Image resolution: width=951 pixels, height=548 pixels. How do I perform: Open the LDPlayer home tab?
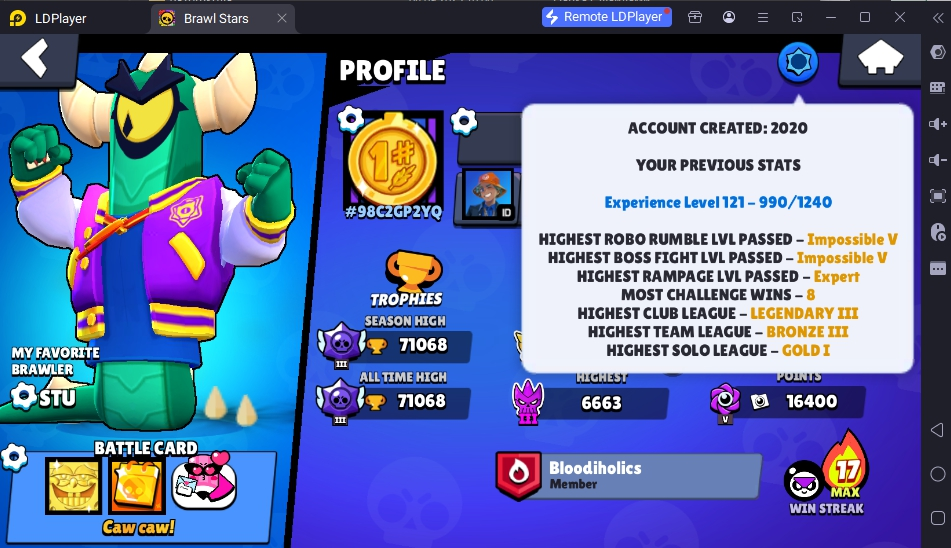[x=49, y=18]
